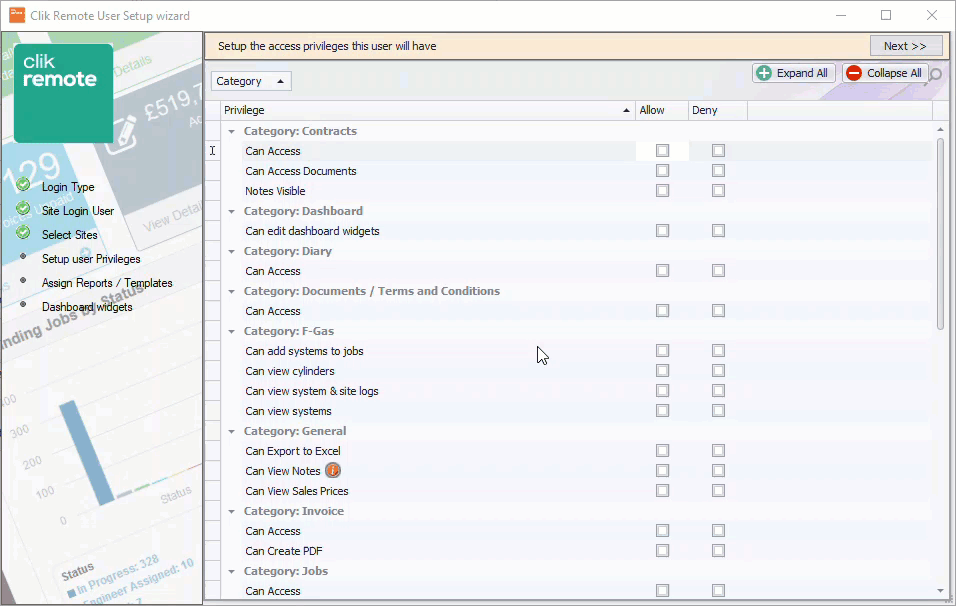Select Dashboard widgets wizard step
Screen dimensions: 956x606
87,307
